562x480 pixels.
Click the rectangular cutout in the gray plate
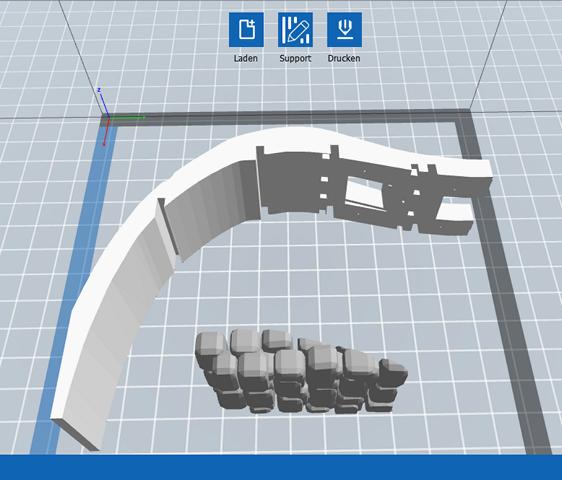(x=363, y=194)
